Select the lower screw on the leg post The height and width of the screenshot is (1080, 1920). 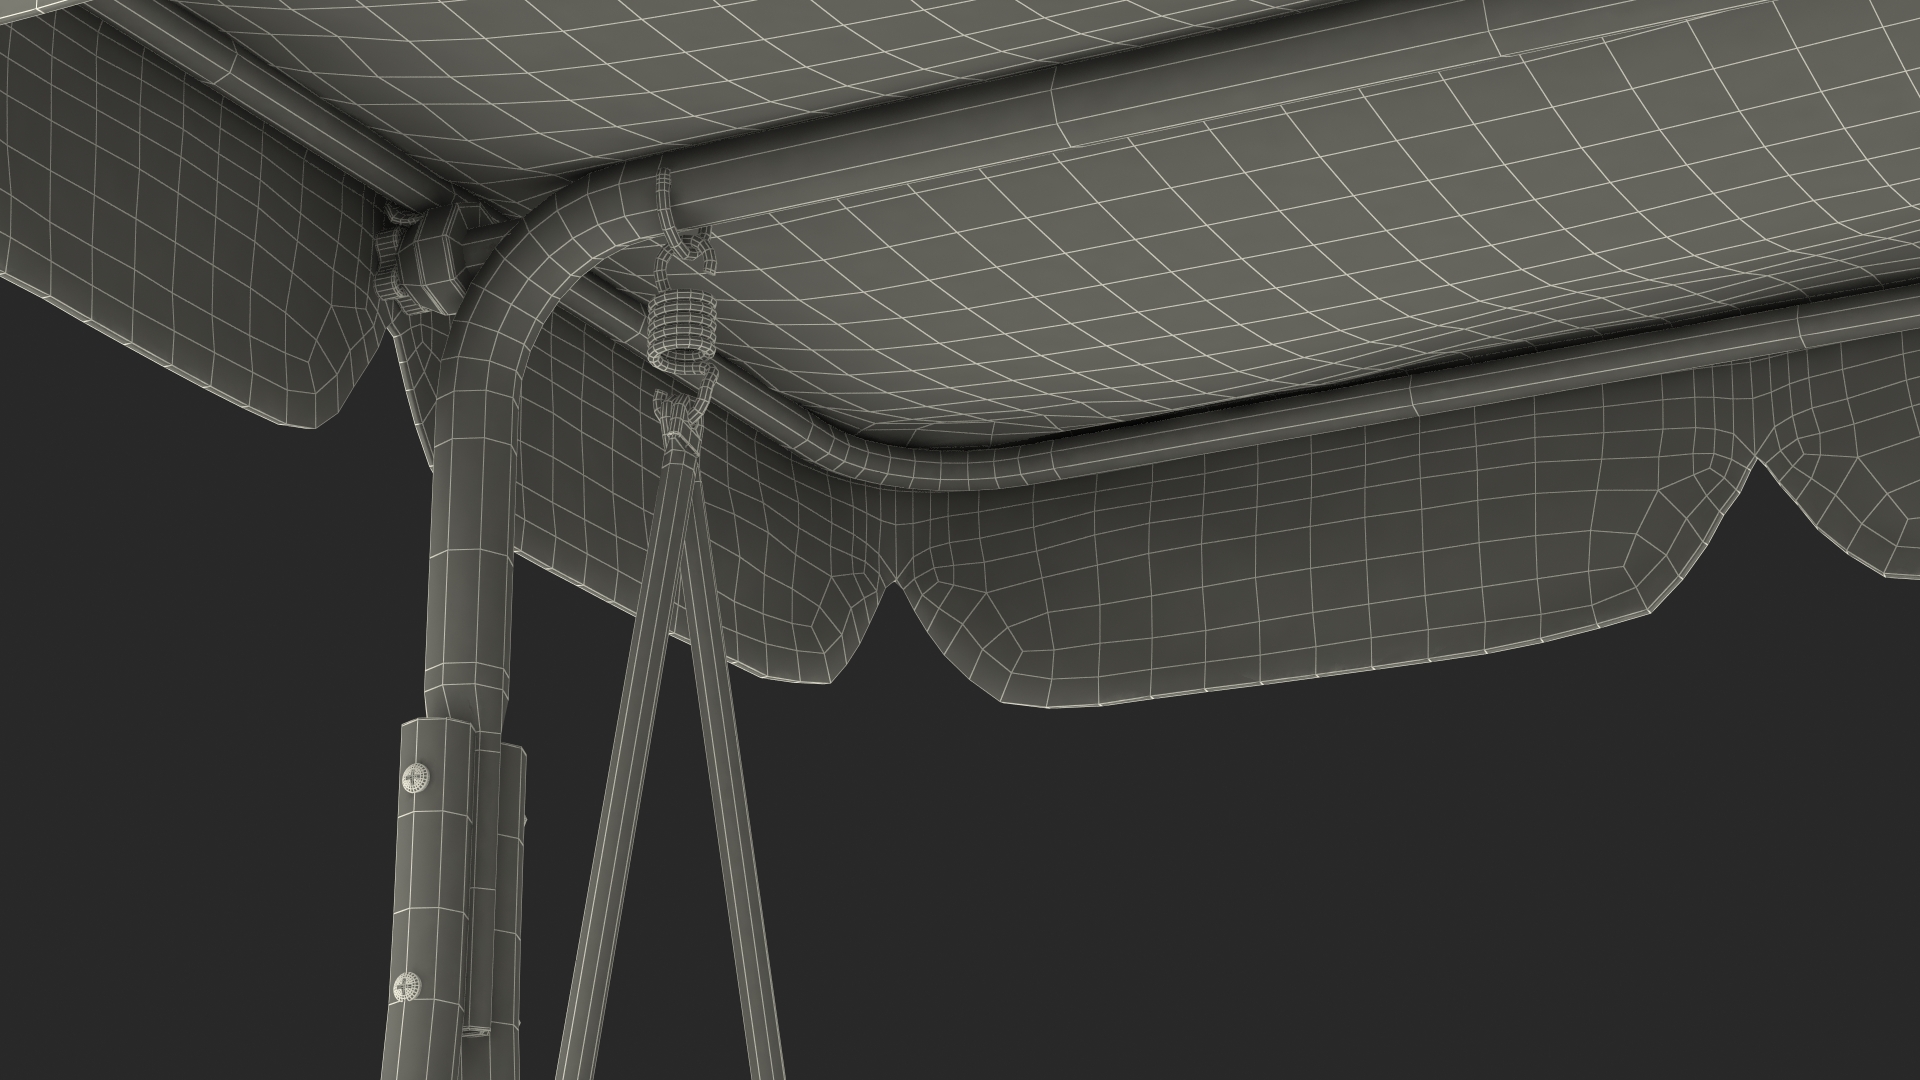tap(408, 987)
